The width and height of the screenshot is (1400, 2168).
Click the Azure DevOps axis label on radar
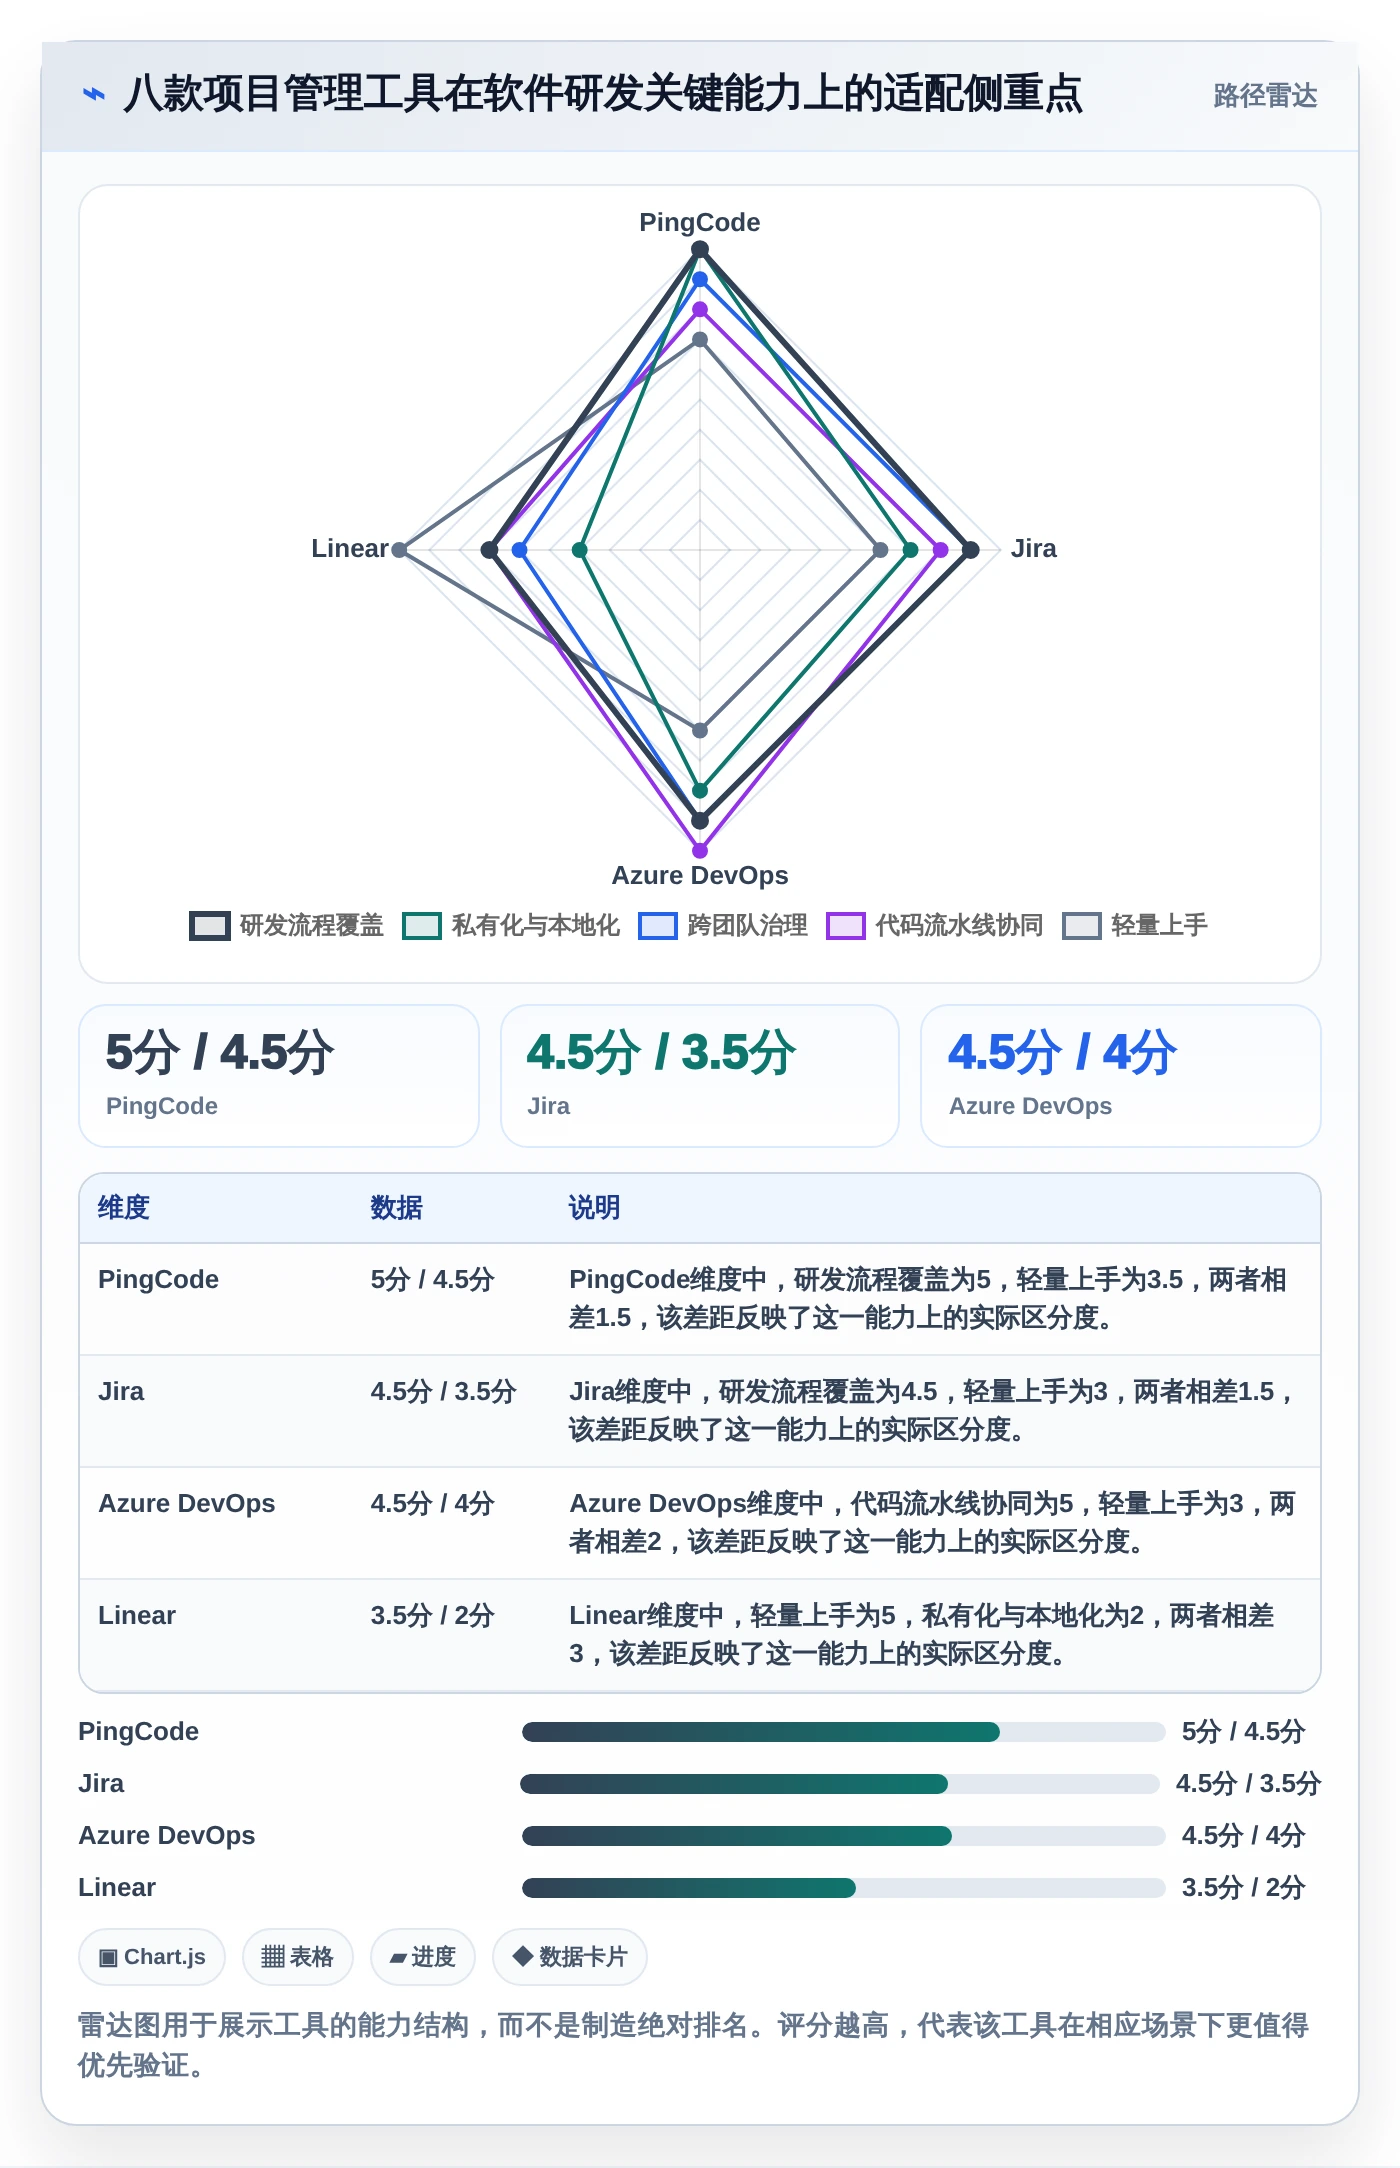(x=700, y=876)
